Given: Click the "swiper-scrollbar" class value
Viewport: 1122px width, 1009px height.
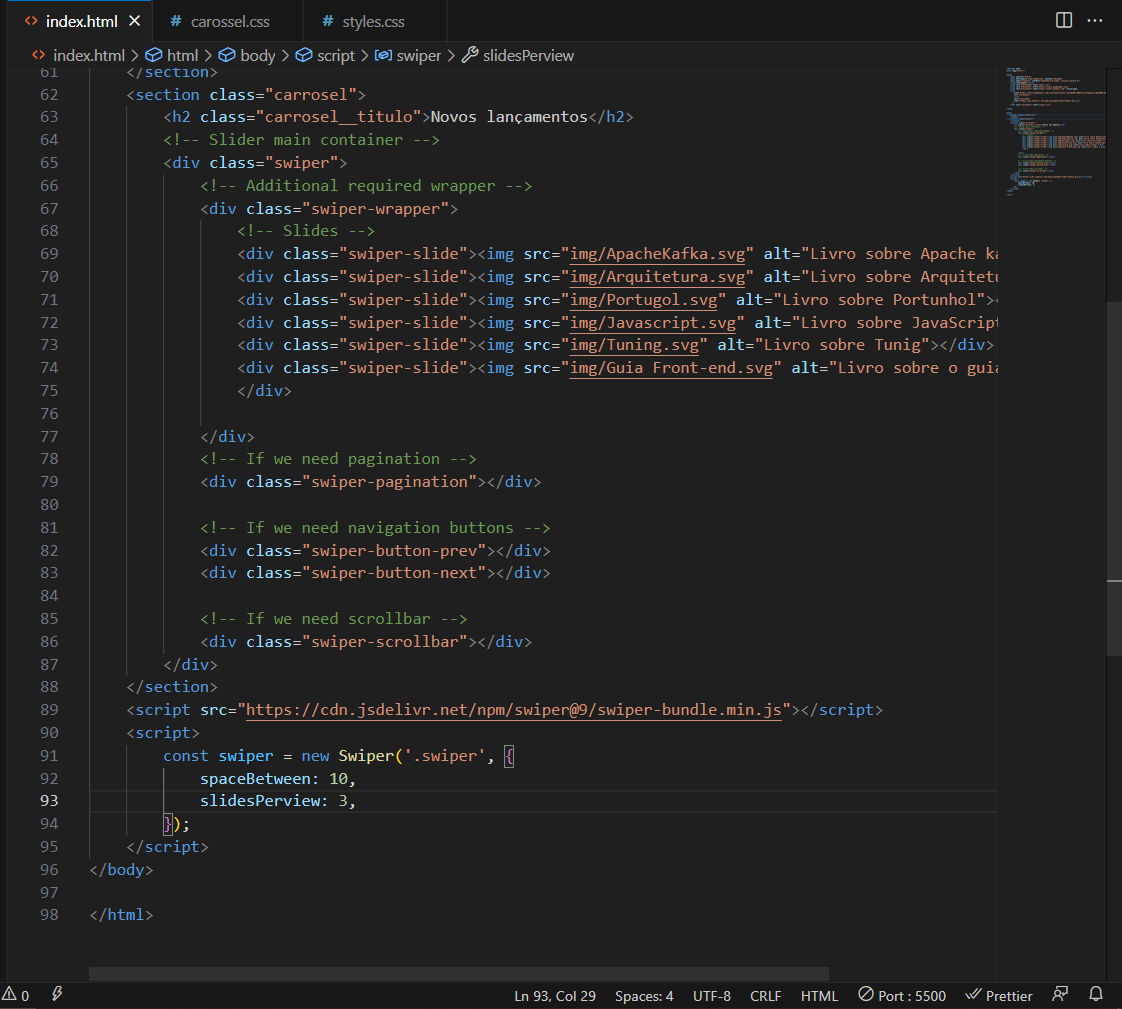Looking at the screenshot, I should (385, 641).
